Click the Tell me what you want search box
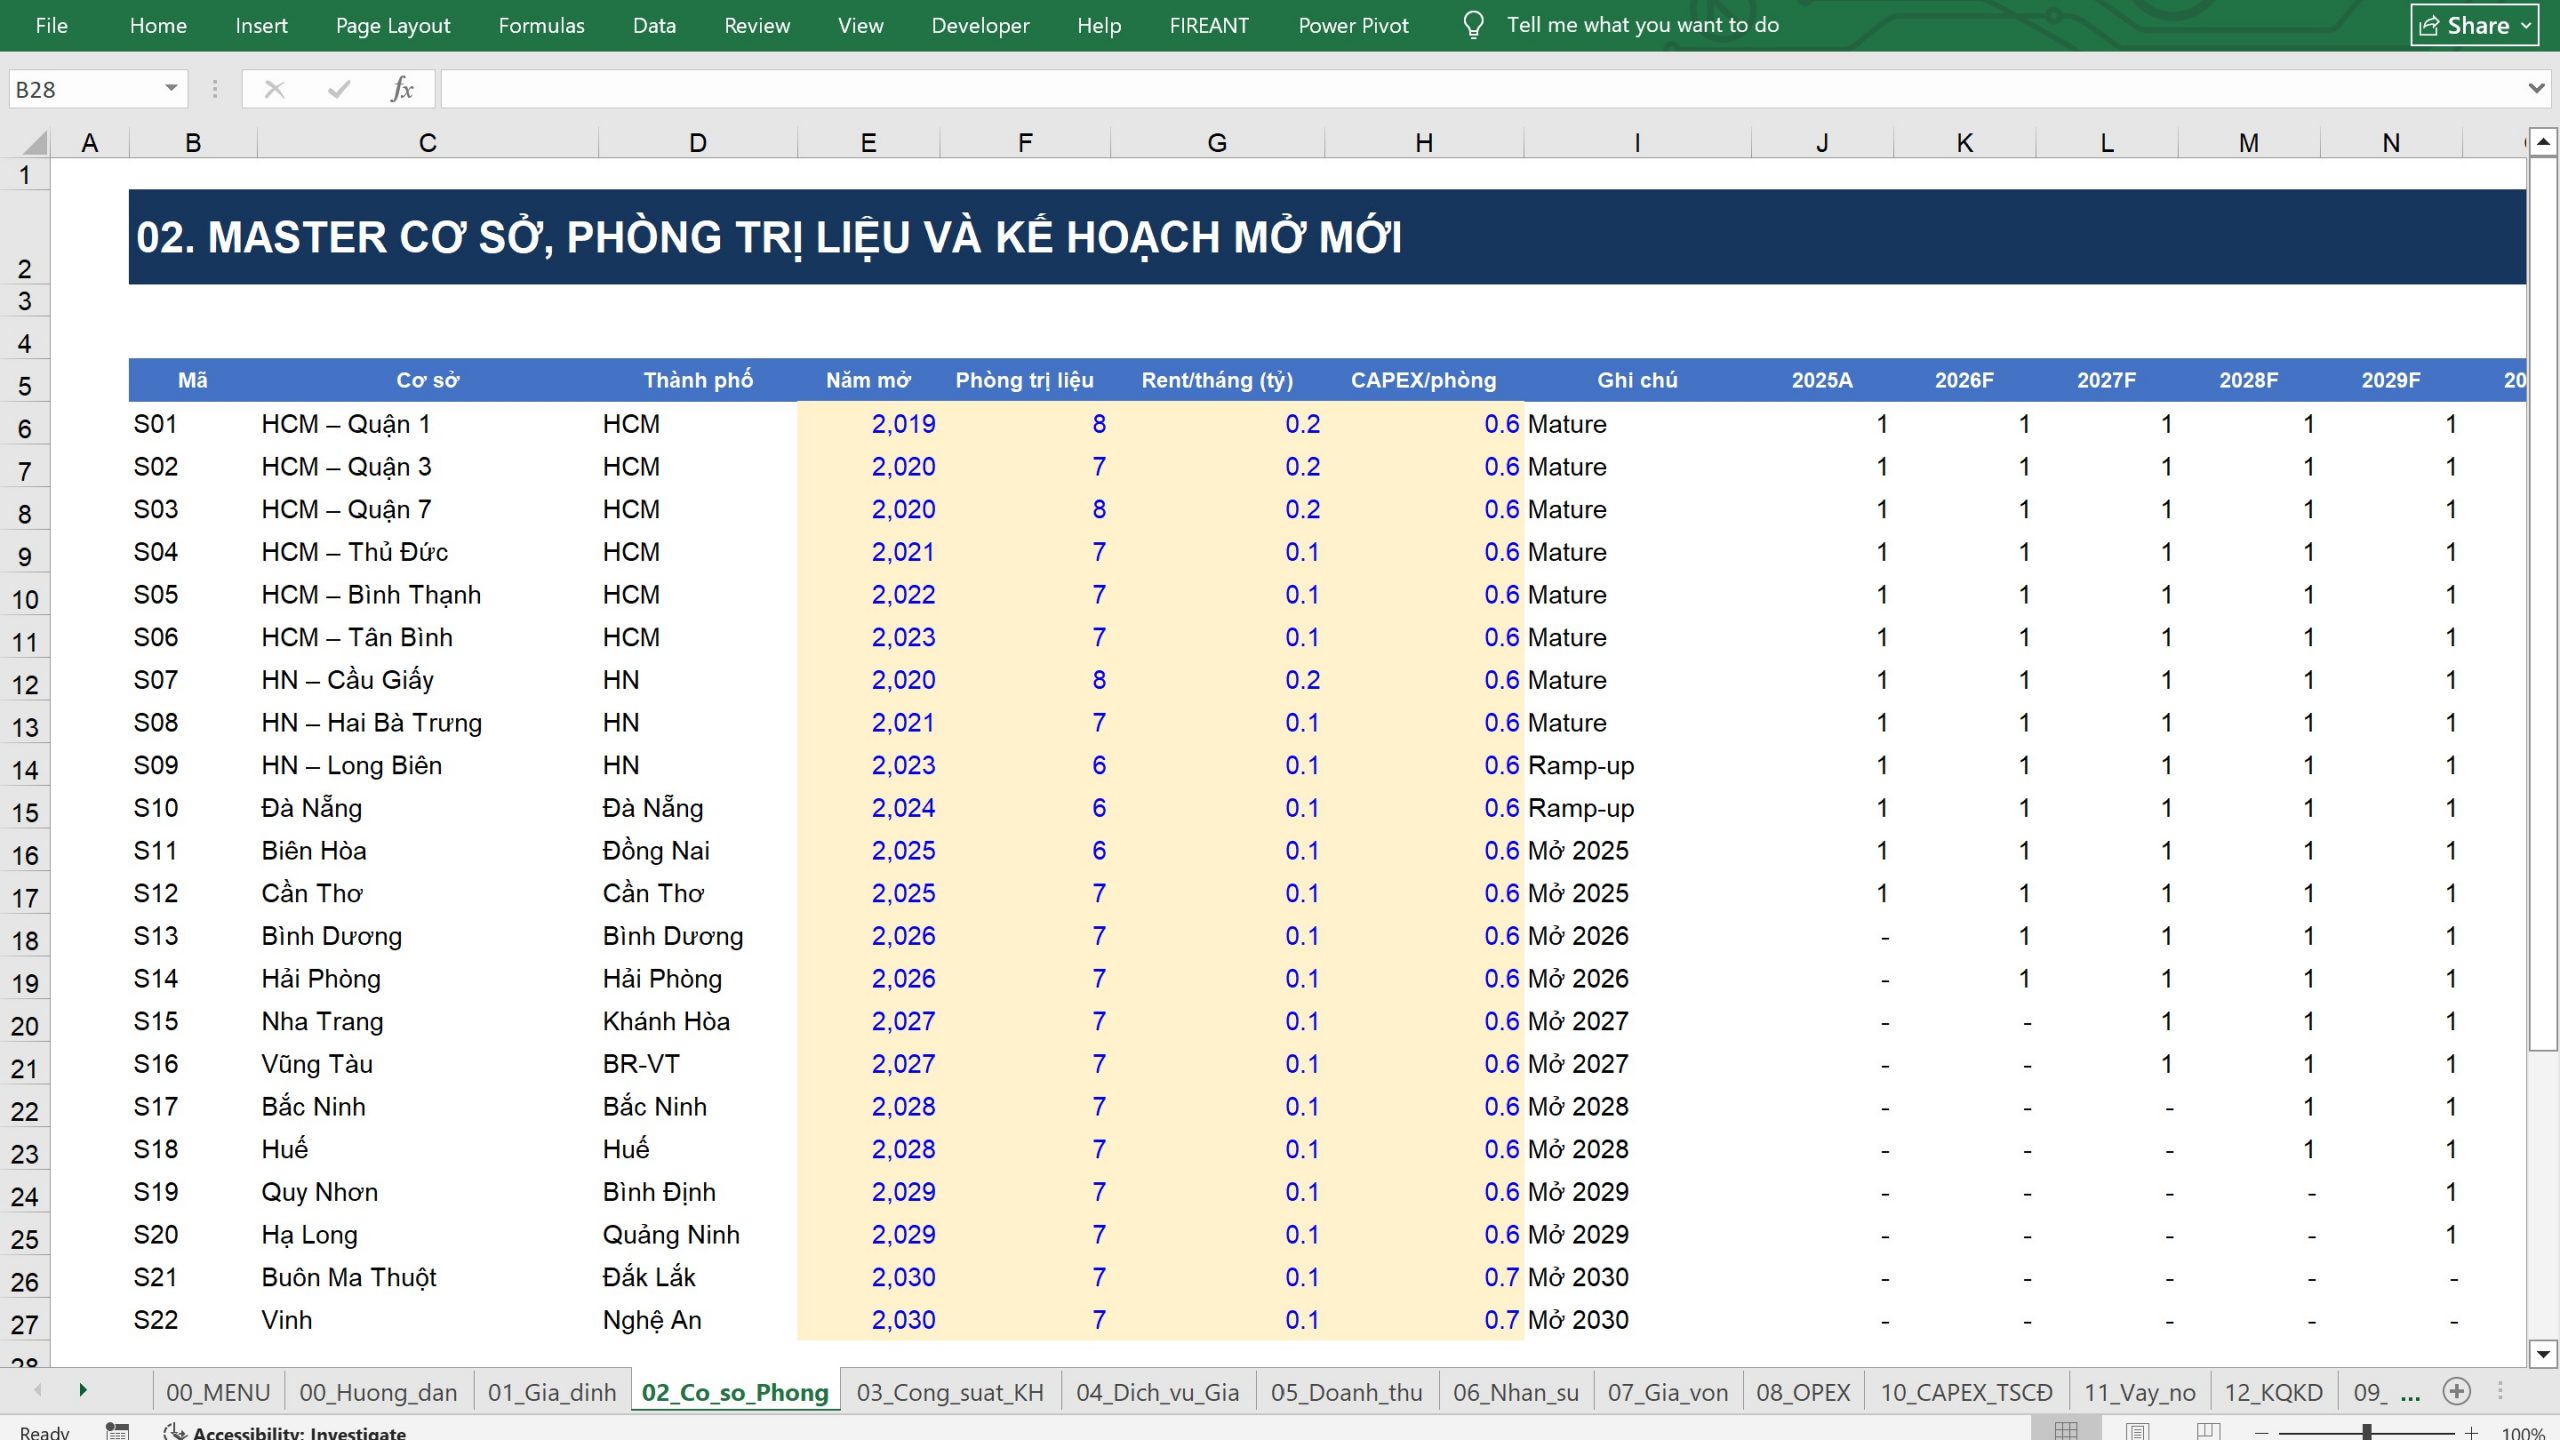 pyautogui.click(x=1642, y=25)
